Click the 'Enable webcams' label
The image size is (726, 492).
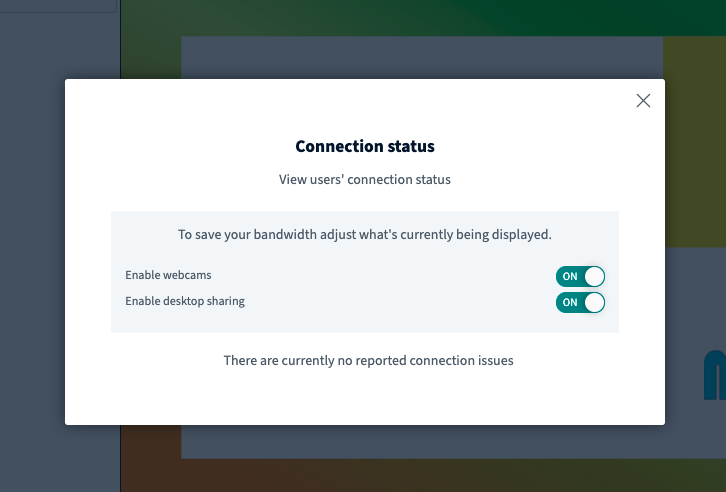[x=168, y=275]
